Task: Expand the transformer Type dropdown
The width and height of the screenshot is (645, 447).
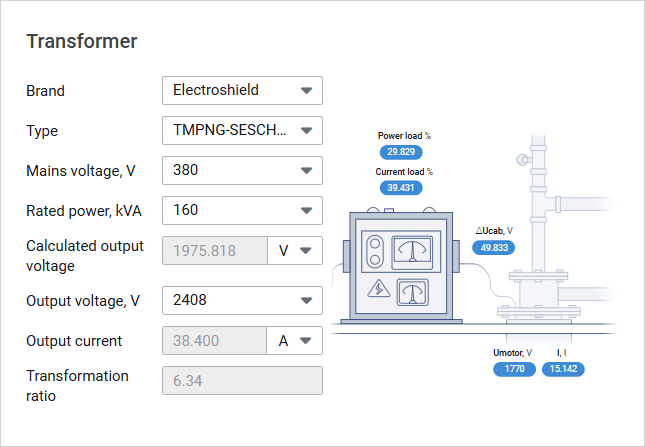Action: tap(242, 130)
